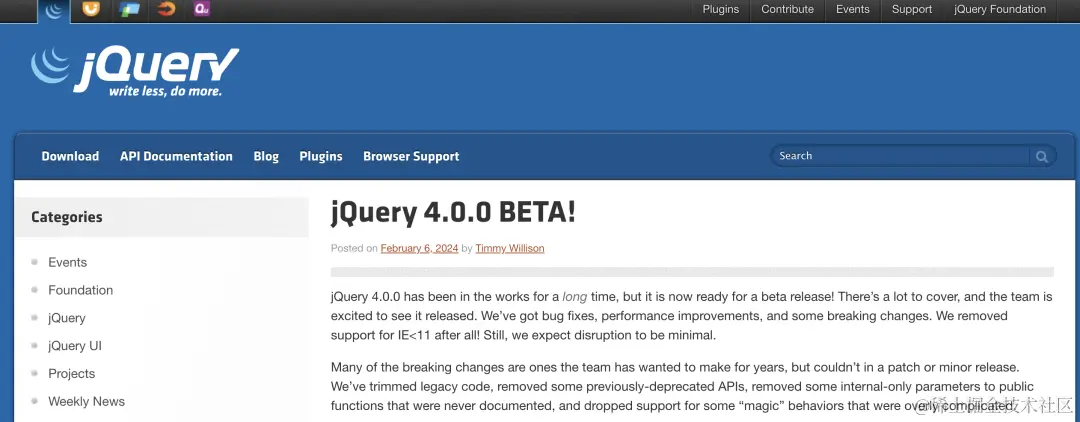The image size is (1080, 422).
Task: Open Plugins in the top bar
Action: 720,9
